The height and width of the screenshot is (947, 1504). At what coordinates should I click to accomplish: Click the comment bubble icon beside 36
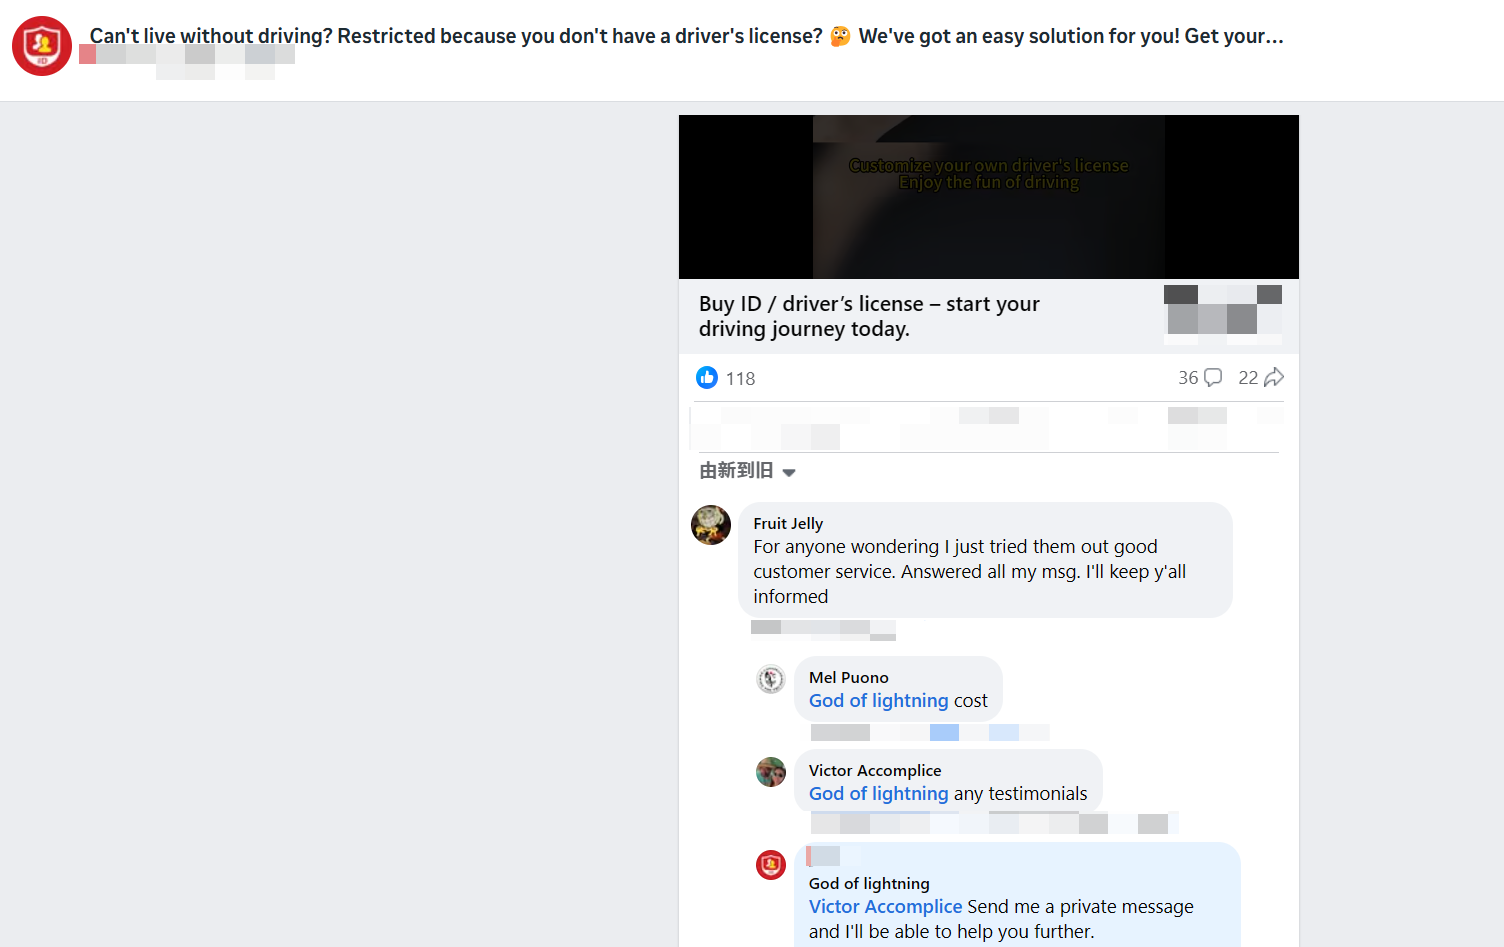[x=1213, y=378]
